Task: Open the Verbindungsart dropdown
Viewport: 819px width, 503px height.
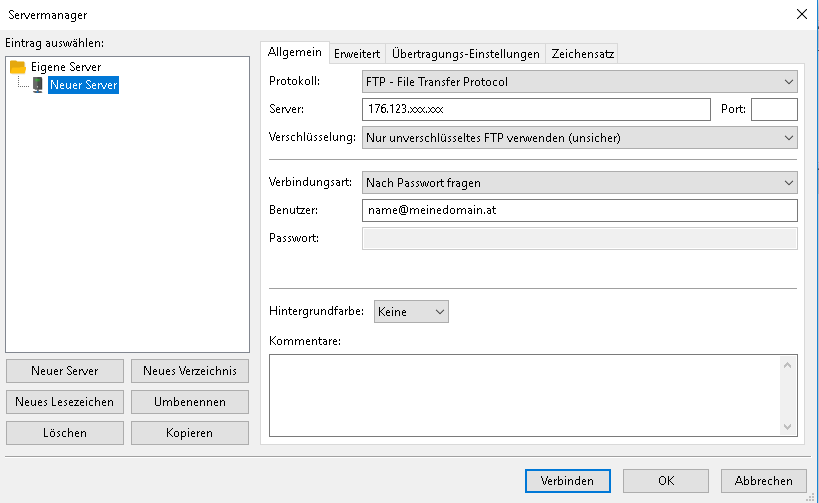Action: click(579, 182)
